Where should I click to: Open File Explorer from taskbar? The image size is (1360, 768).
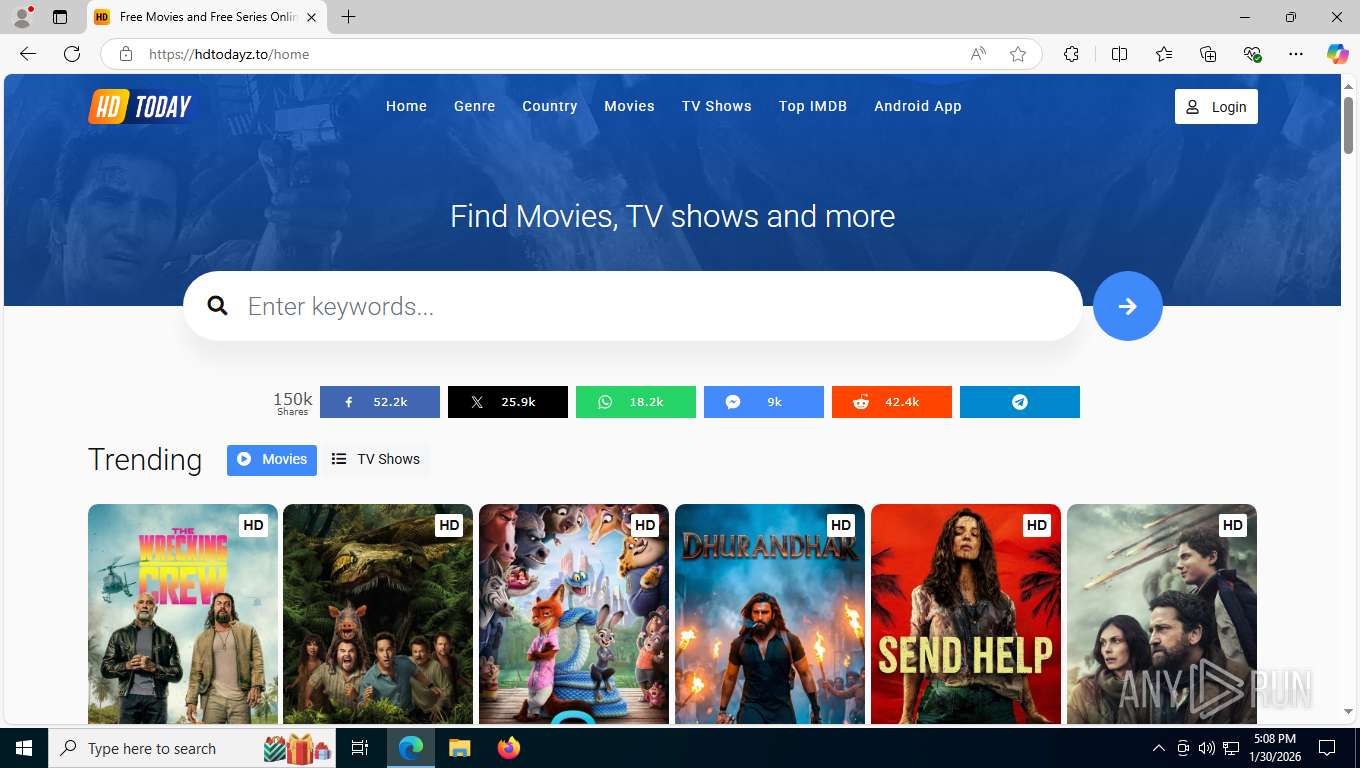[x=459, y=748]
